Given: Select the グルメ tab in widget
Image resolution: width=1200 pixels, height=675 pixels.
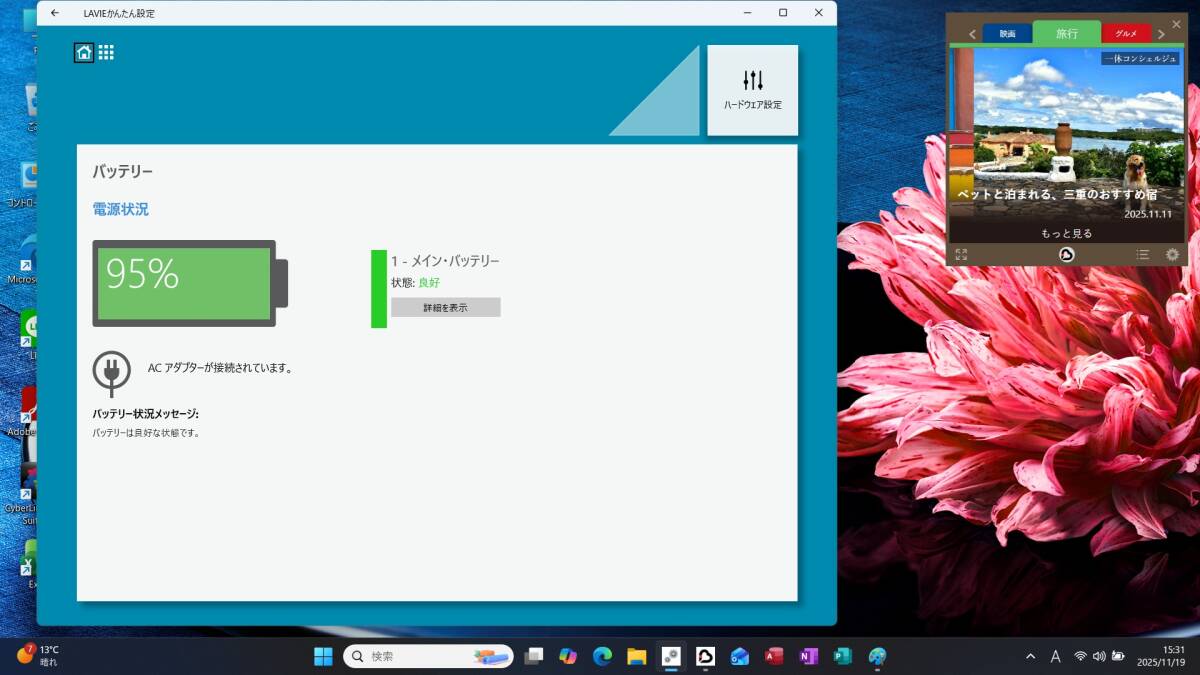Looking at the screenshot, I should (x=1126, y=34).
